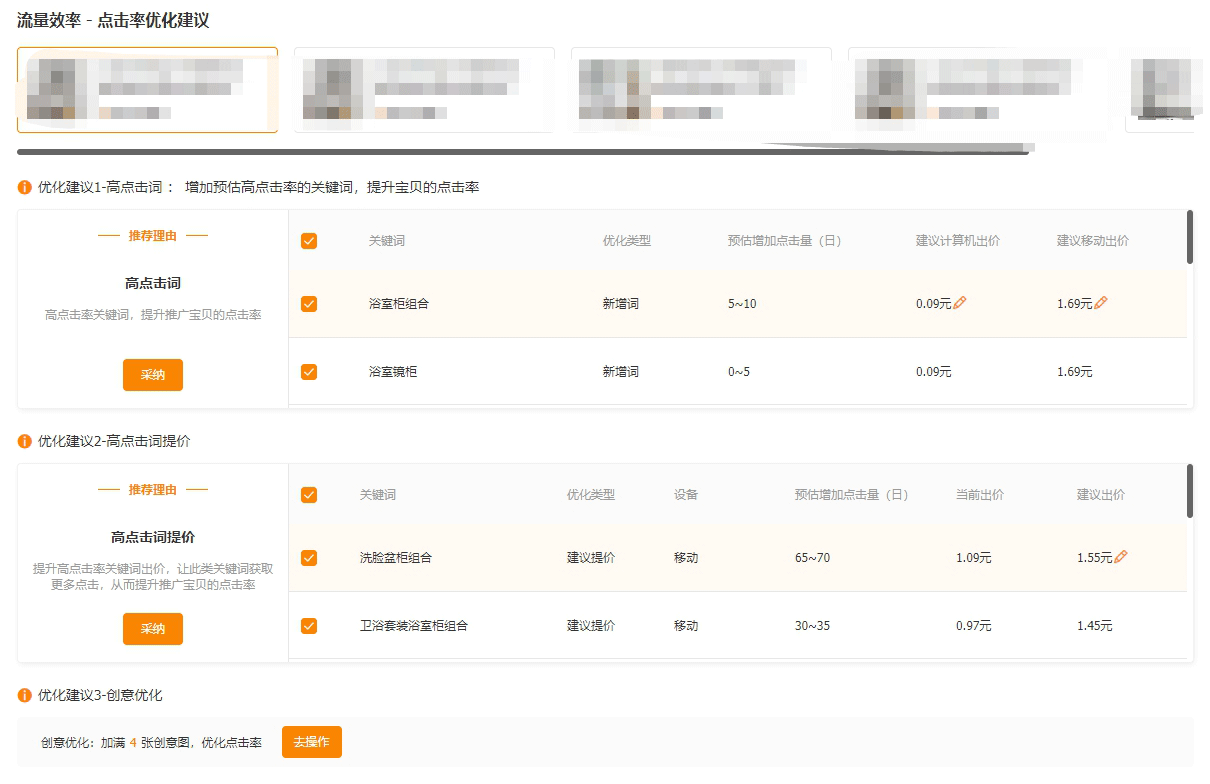Click info icon beside 优化建议3-创意优化
Image resolution: width=1210 pixels, height=784 pixels.
pos(25,696)
